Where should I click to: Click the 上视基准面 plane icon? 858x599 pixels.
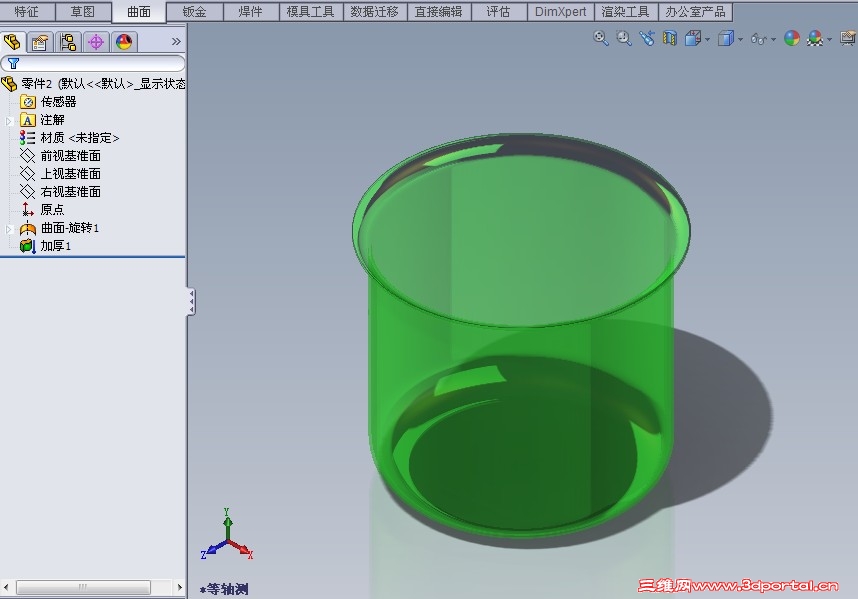tap(27, 174)
